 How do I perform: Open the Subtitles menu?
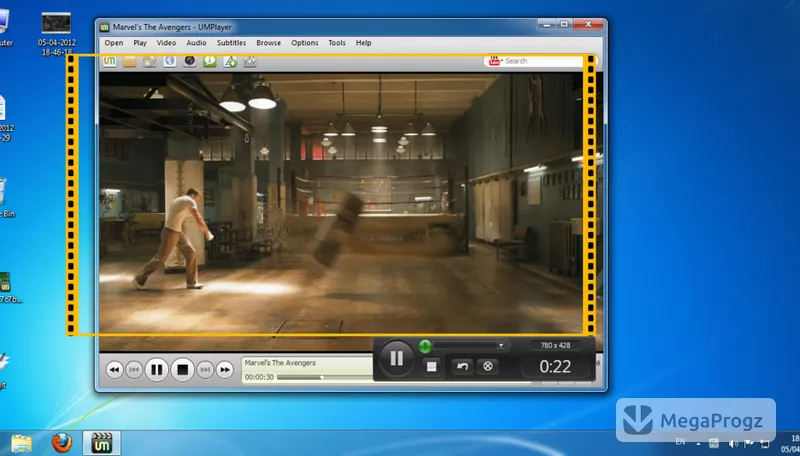(x=231, y=43)
